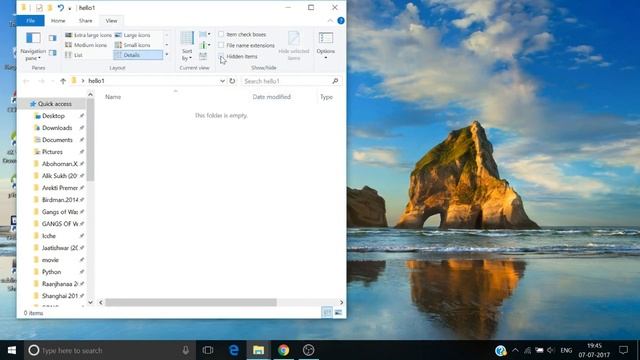Screen dimensions: 640x360
Task: Open the Options button
Action: click(326, 46)
